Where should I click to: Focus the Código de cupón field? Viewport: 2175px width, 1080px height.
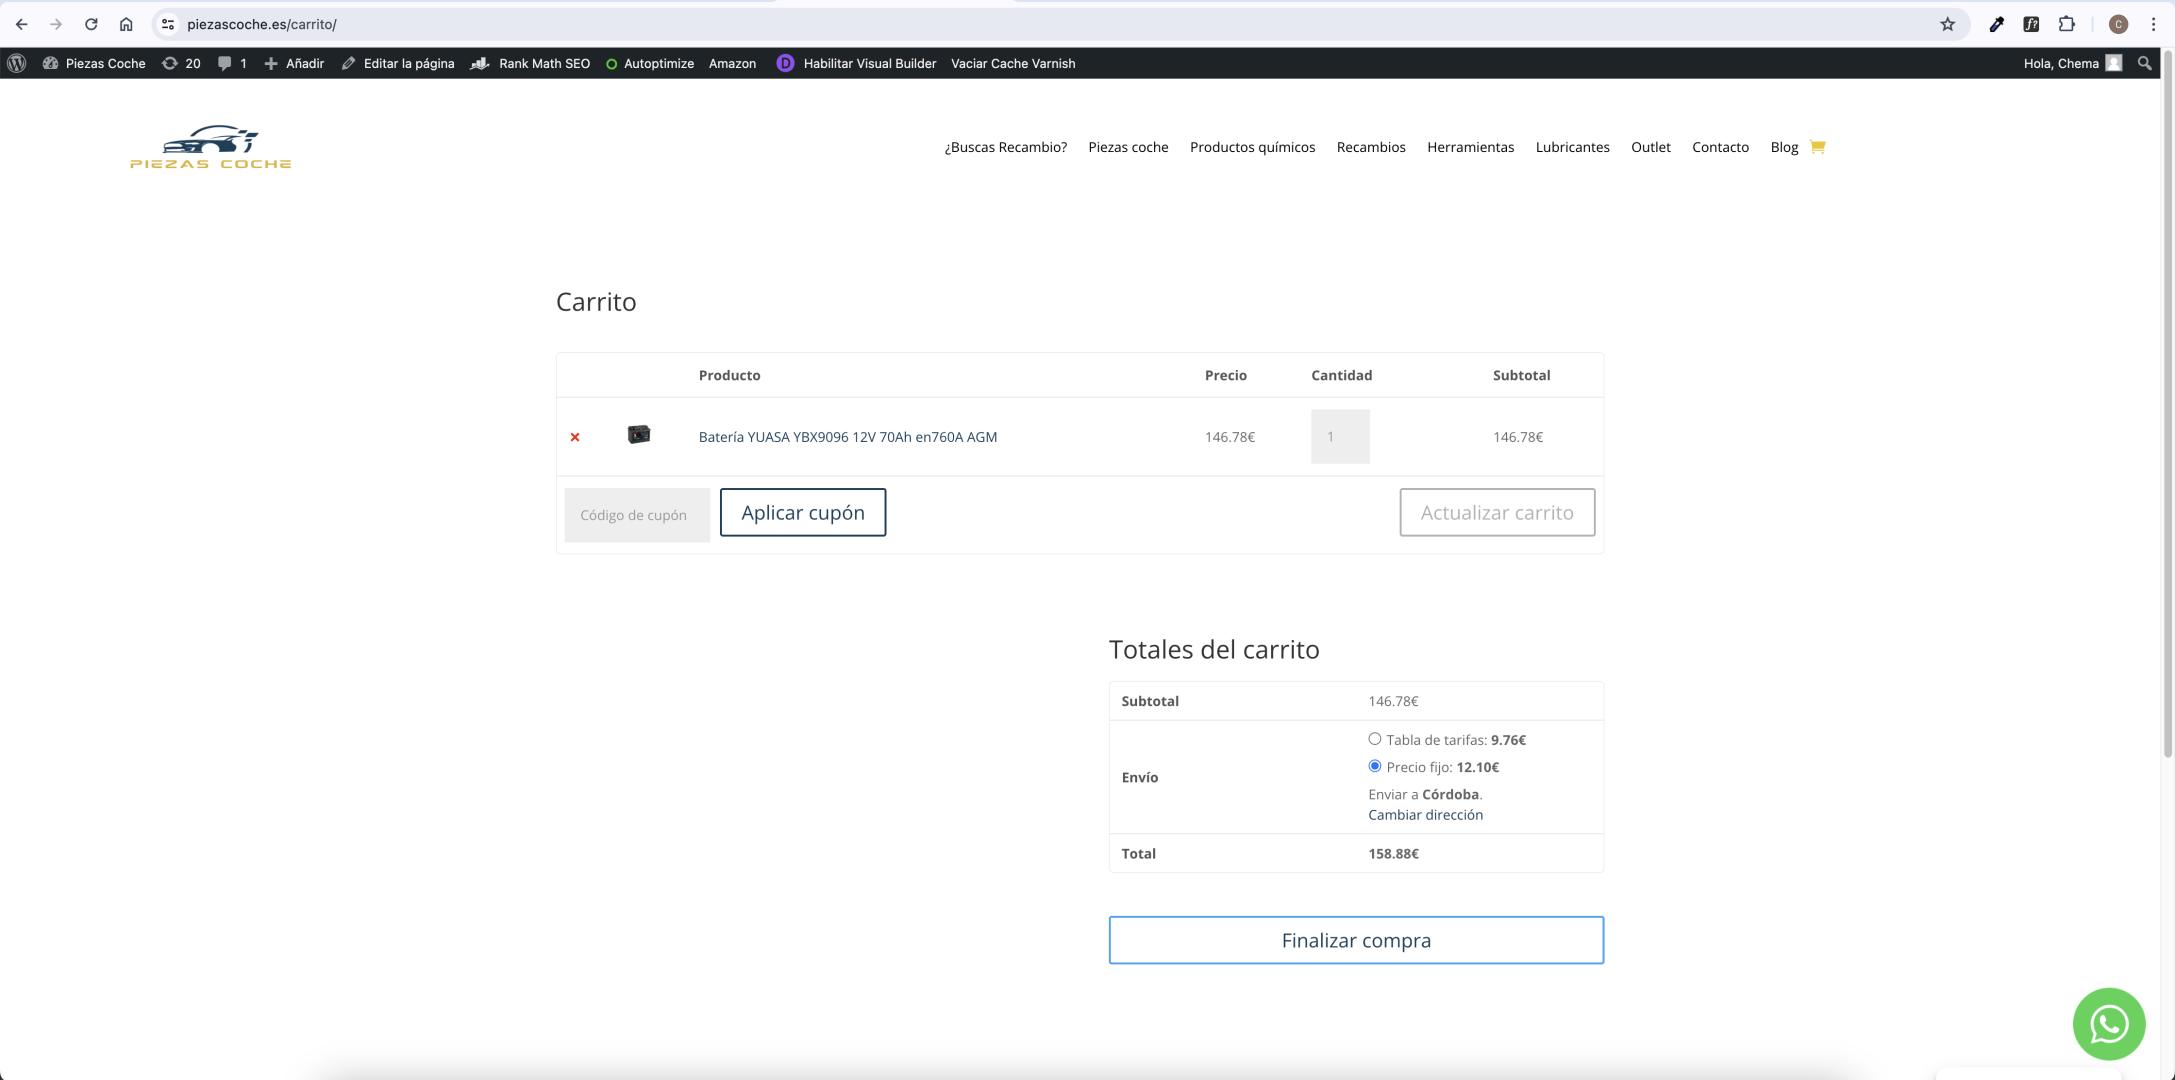[637, 515]
